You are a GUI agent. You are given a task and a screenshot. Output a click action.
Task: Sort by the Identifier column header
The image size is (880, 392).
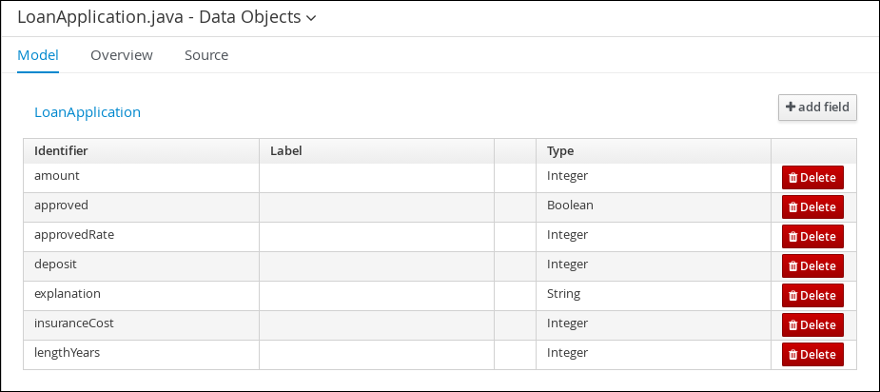click(61, 151)
